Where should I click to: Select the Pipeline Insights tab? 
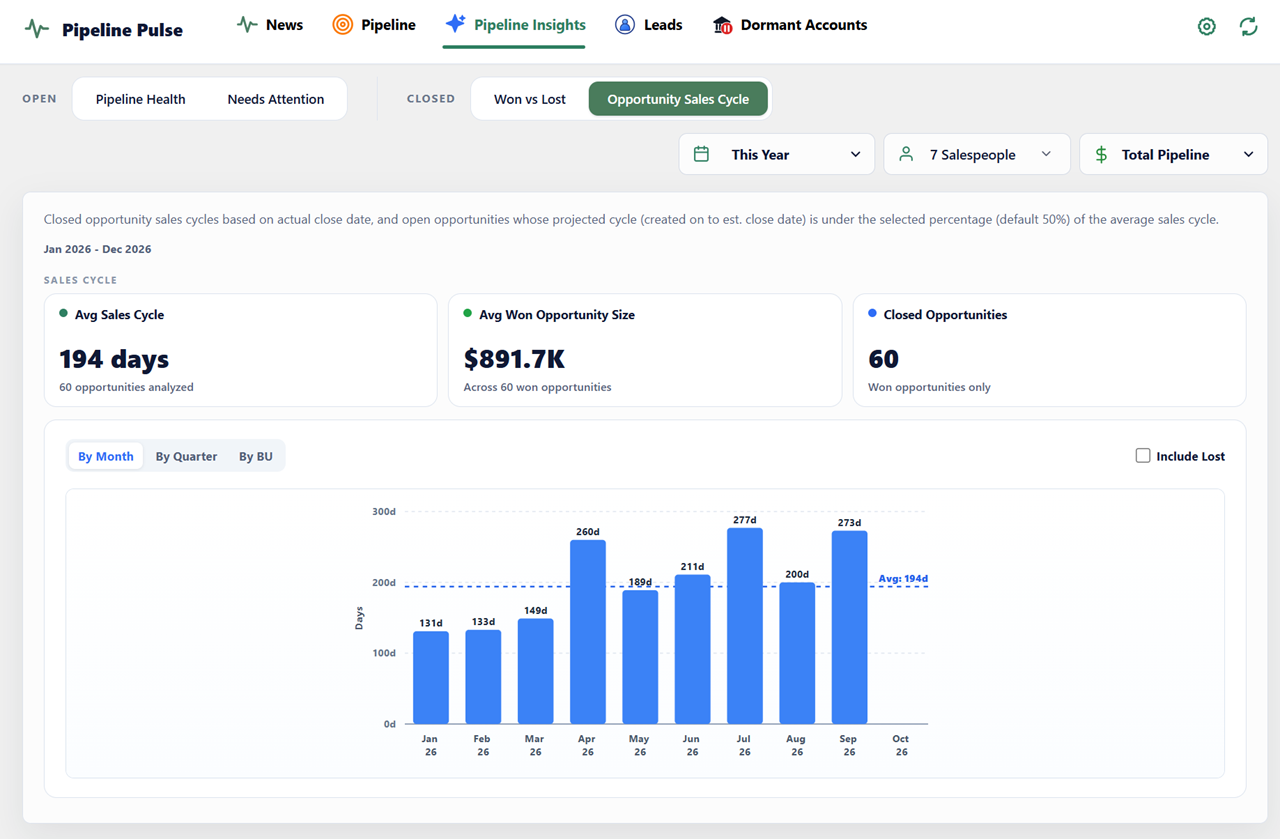click(x=515, y=25)
